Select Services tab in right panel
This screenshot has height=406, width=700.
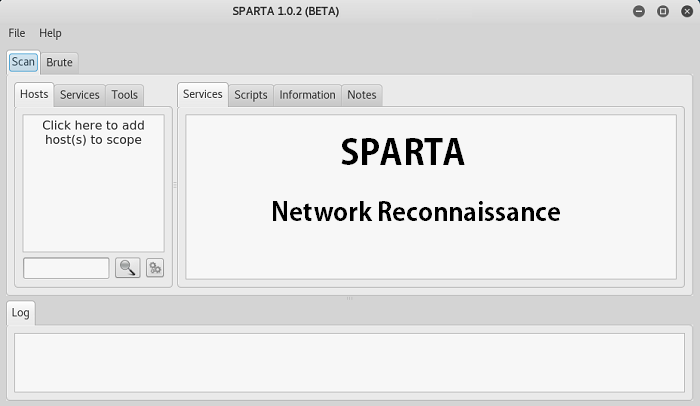(x=203, y=94)
